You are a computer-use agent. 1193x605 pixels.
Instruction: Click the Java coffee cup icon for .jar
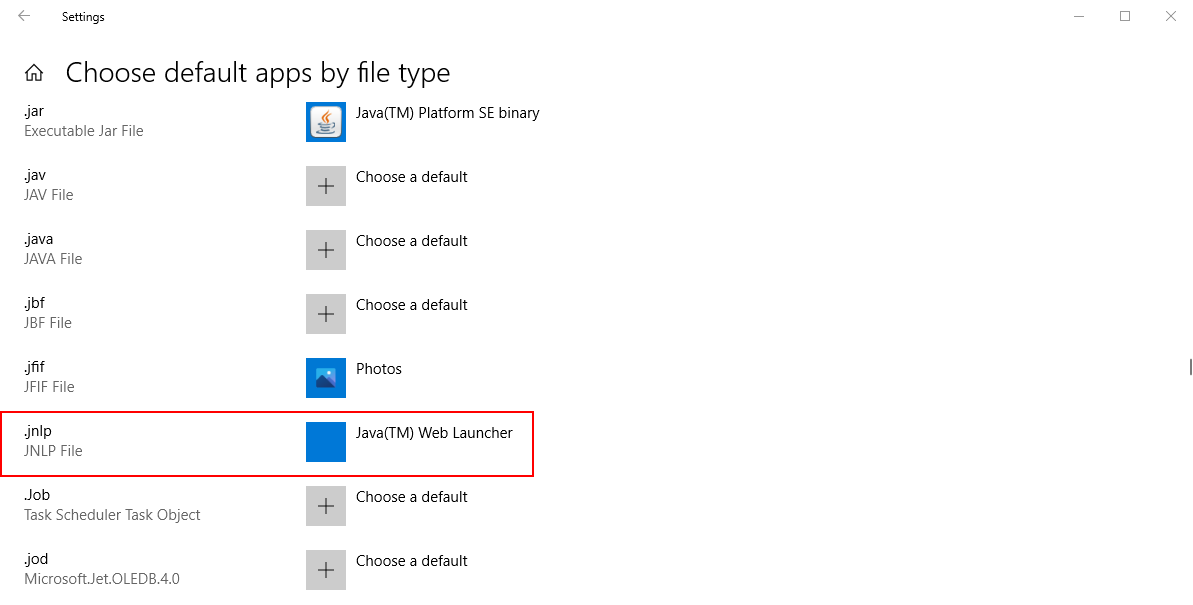[326, 122]
